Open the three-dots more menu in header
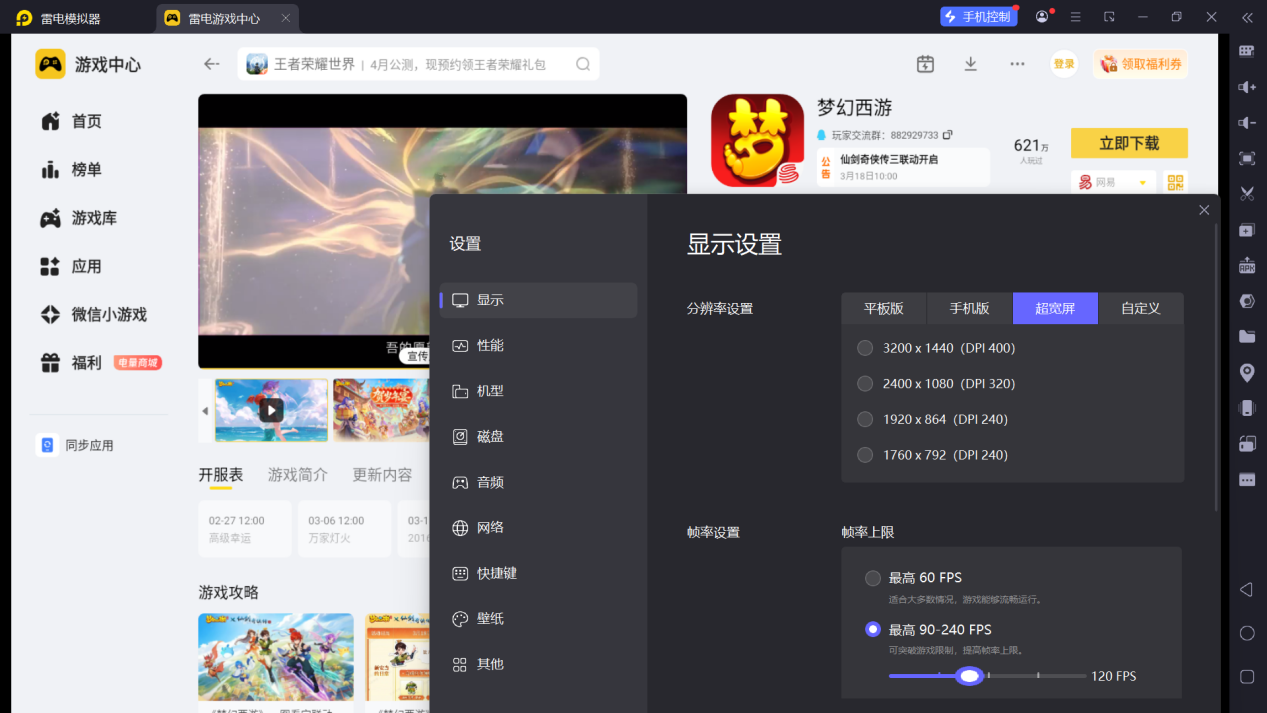 coord(1017,64)
